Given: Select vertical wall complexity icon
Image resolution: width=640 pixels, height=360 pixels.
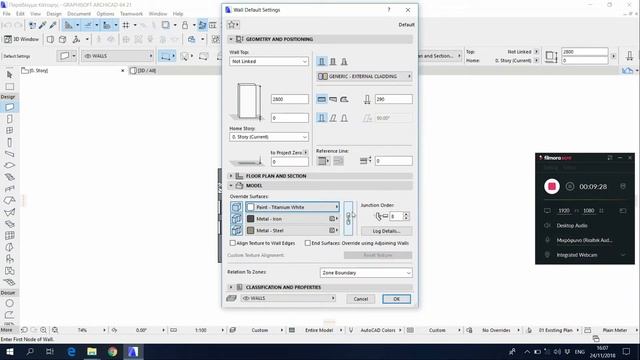Looking at the screenshot, I should [x=322, y=118].
